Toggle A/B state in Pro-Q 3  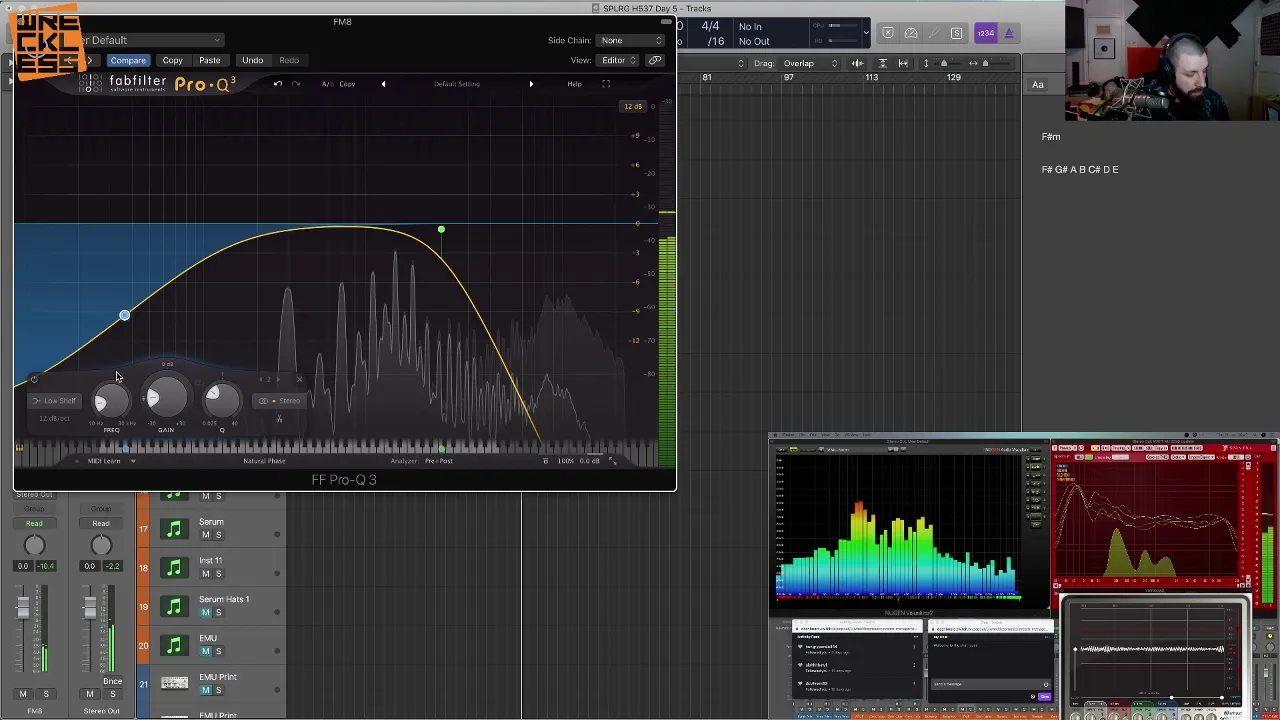pos(327,84)
